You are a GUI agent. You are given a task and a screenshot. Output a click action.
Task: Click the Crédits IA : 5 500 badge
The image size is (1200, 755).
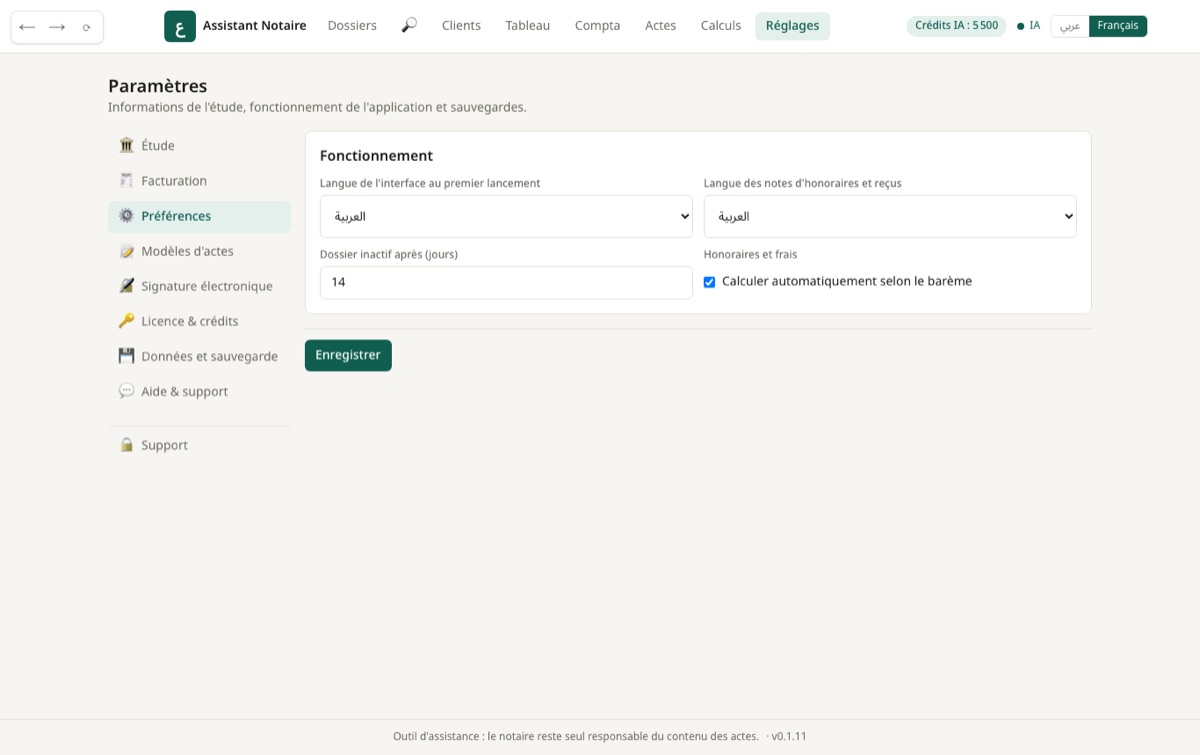click(956, 26)
